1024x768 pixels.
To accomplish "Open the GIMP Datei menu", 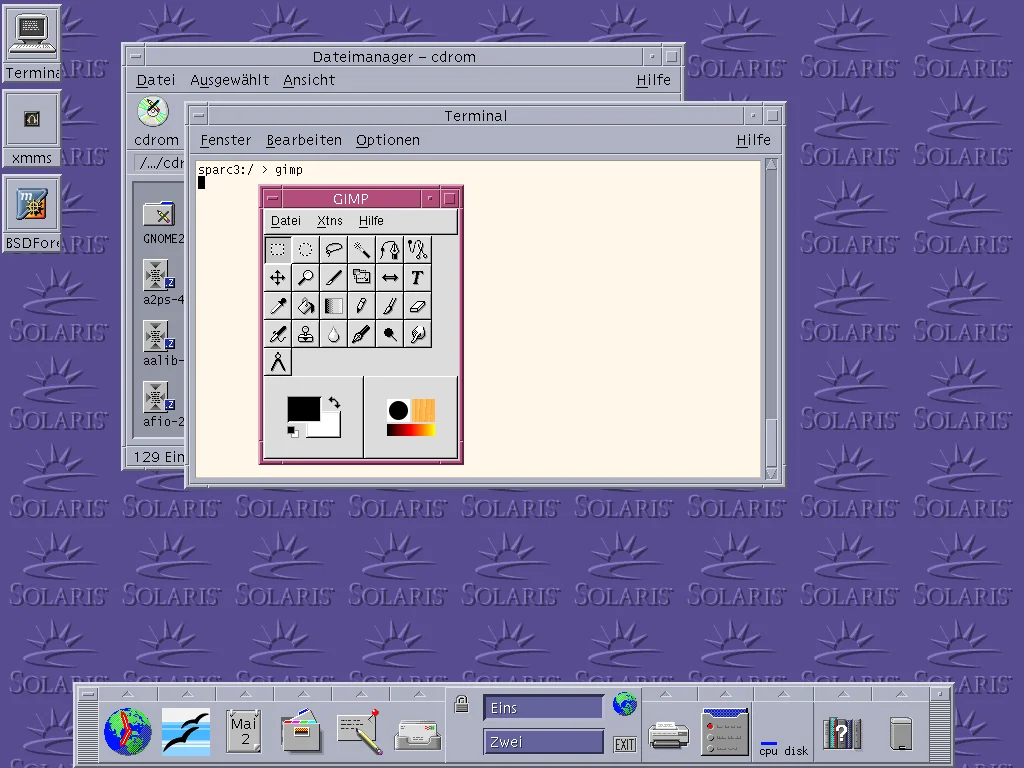I will click(286, 221).
